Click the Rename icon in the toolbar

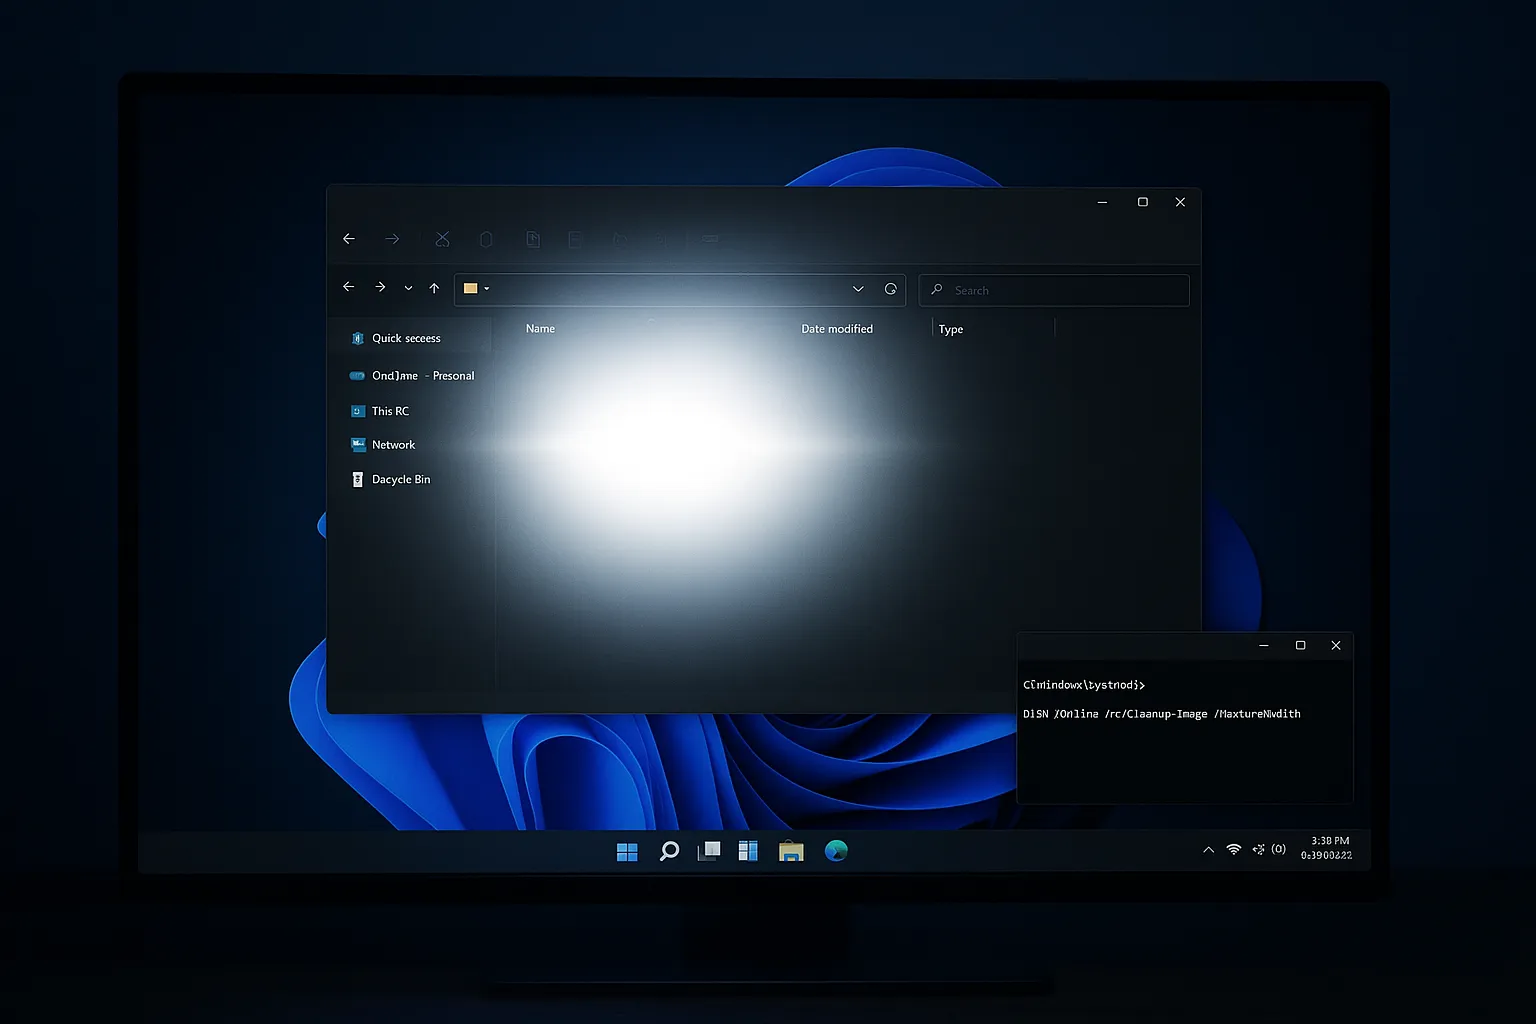point(576,239)
